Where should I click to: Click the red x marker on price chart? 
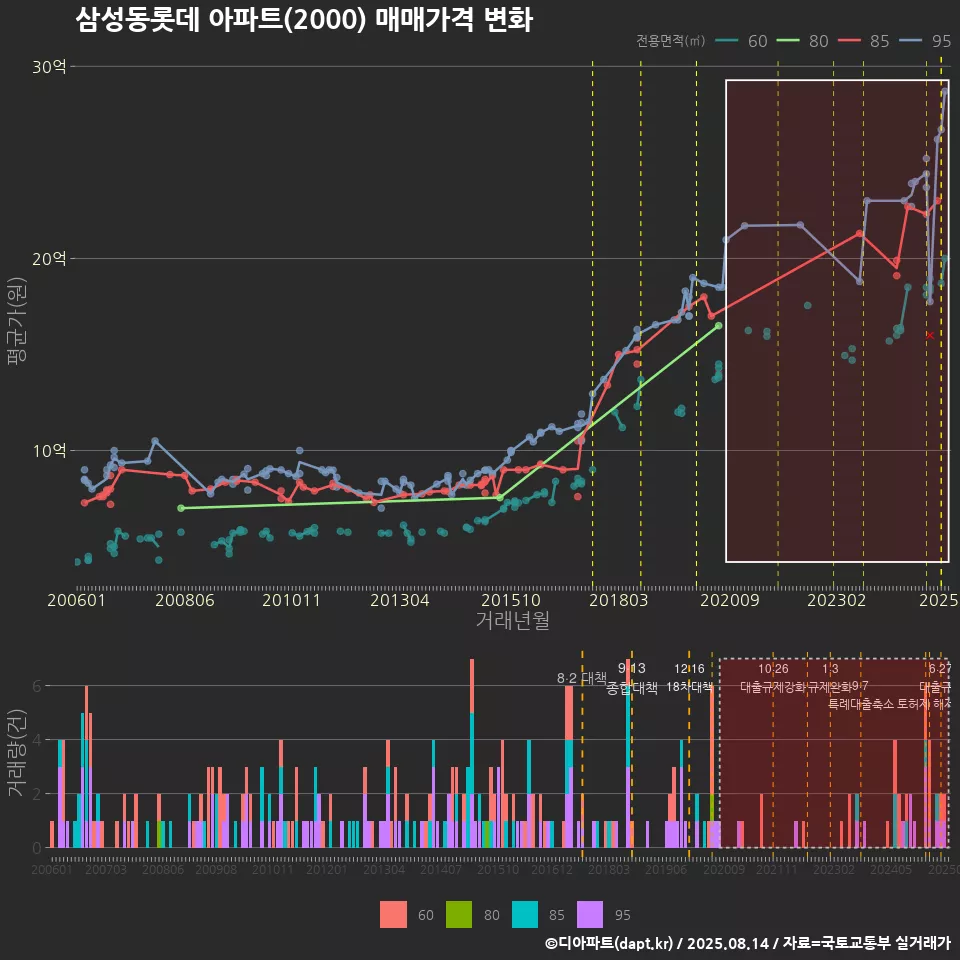coord(930,336)
